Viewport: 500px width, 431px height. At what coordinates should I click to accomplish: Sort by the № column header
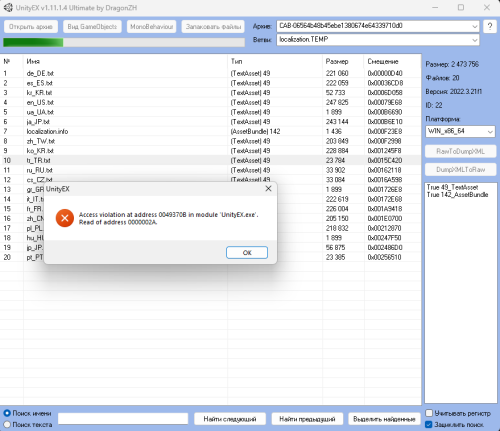pos(12,61)
